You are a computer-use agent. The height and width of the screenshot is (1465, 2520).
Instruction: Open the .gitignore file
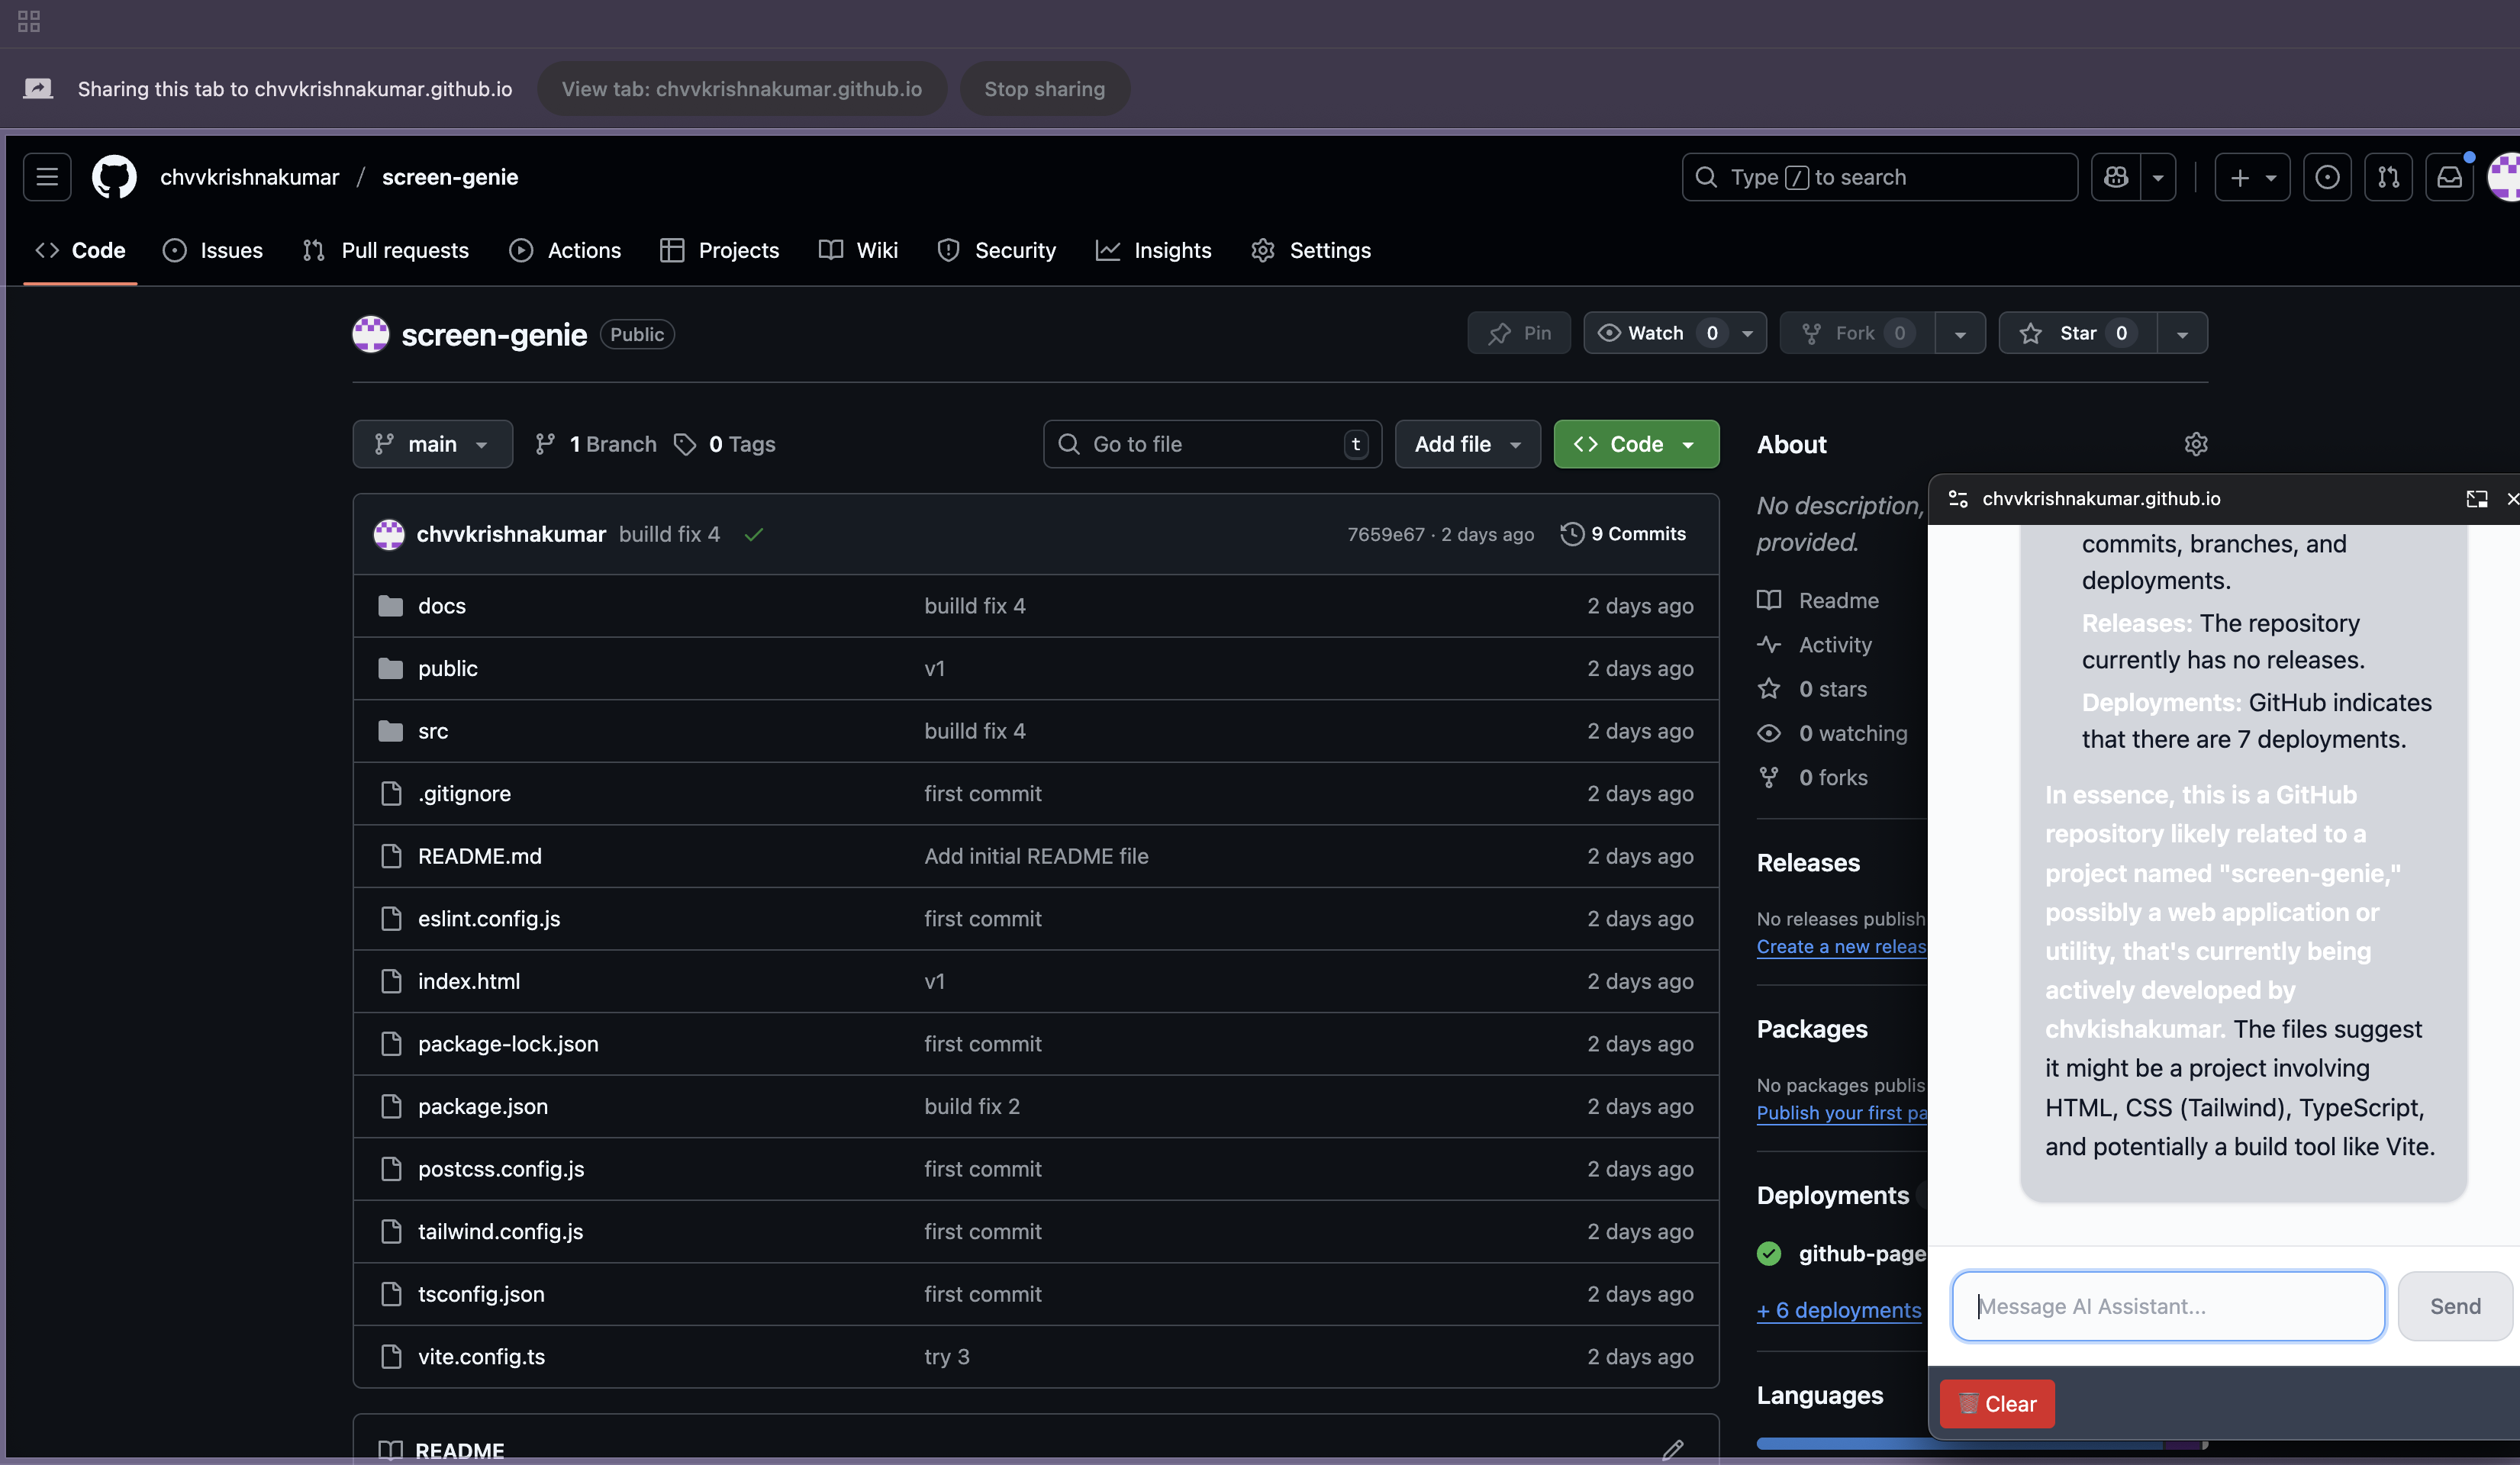[x=464, y=793]
